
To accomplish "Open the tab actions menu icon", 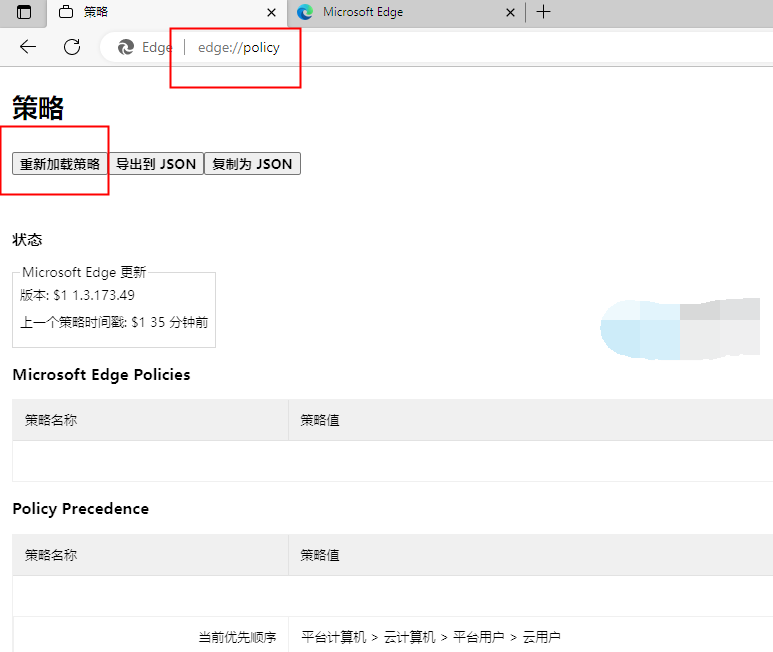I will pos(24,13).
